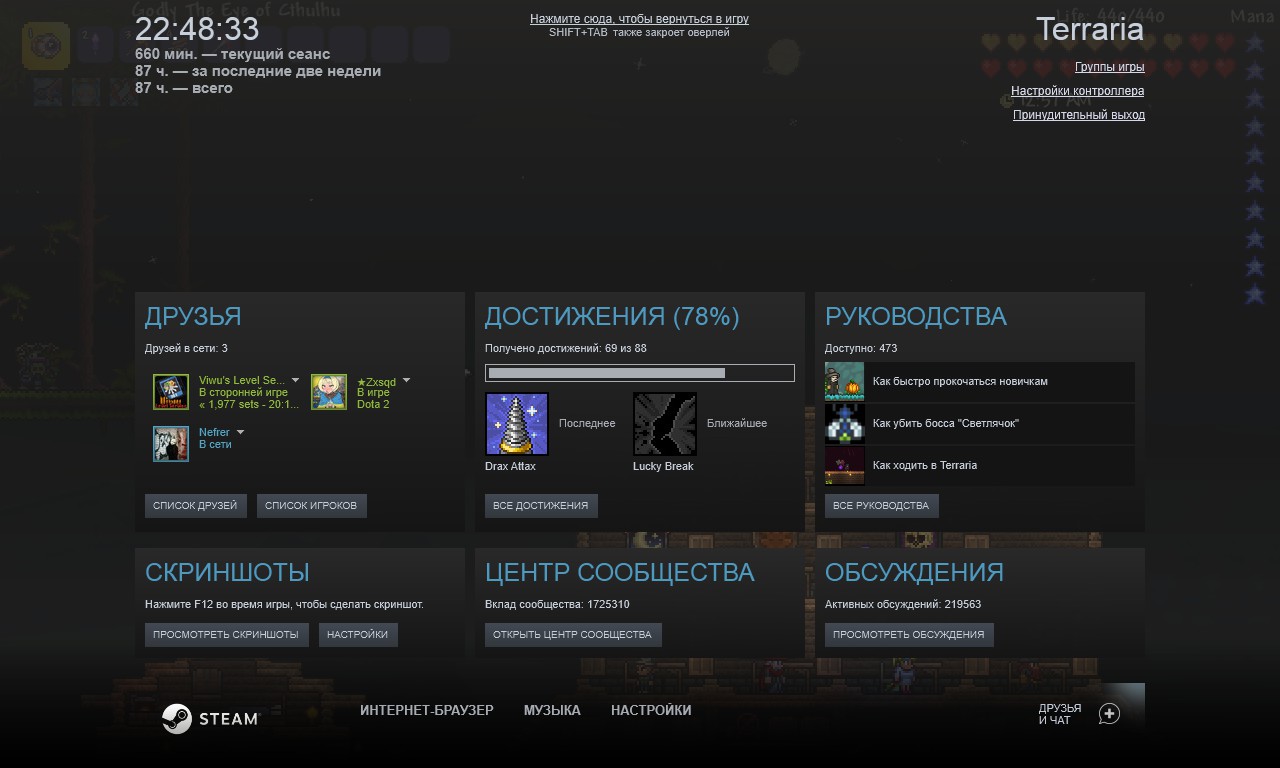1280x768 pixels.
Task: Open guide title 'Как ходить в Terraria'
Action: pos(925,465)
